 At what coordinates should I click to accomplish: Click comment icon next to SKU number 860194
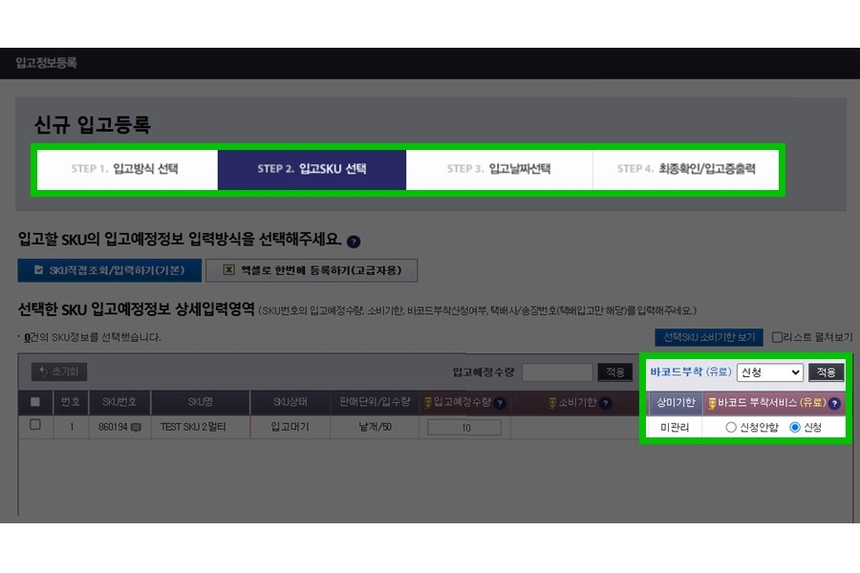coord(136,427)
